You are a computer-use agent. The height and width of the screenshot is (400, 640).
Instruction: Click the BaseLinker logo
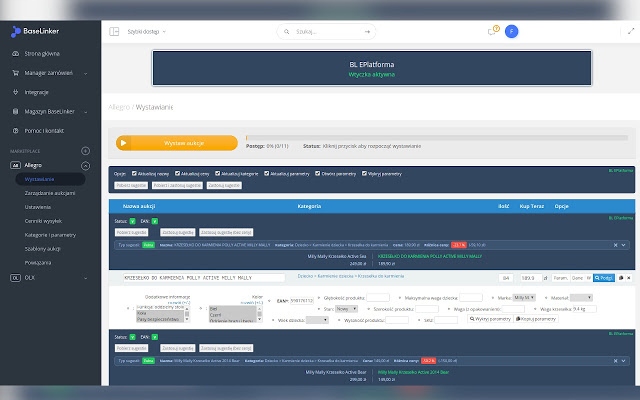tap(35, 31)
